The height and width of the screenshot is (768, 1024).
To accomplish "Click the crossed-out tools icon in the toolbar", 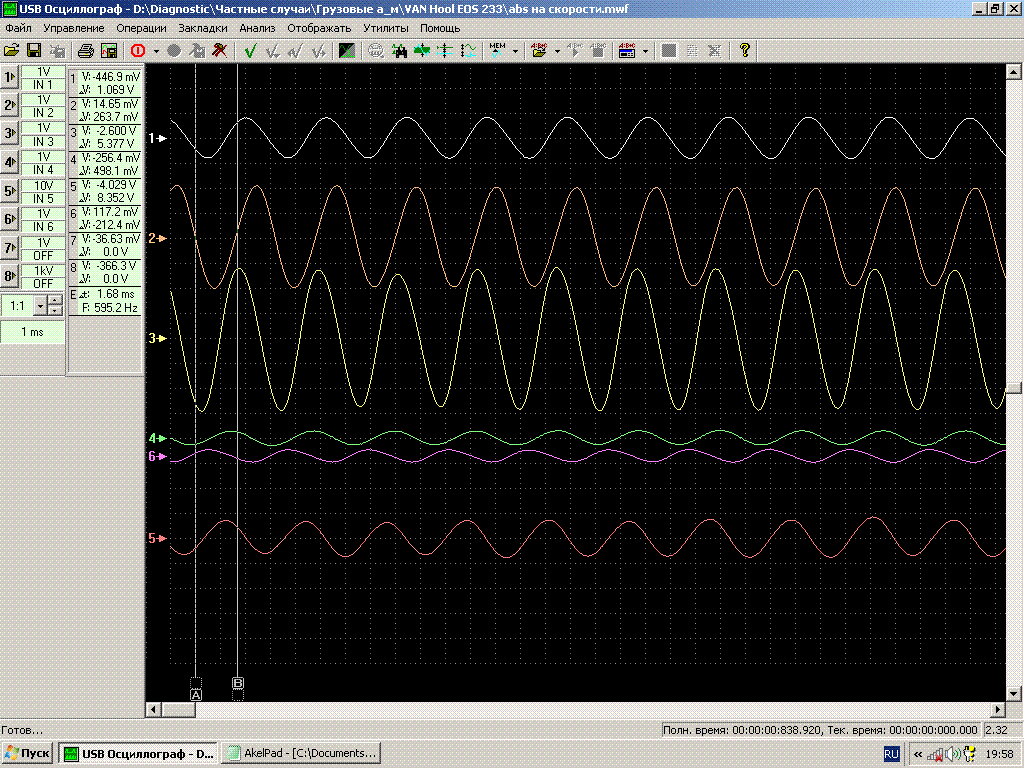I will click(x=220, y=50).
